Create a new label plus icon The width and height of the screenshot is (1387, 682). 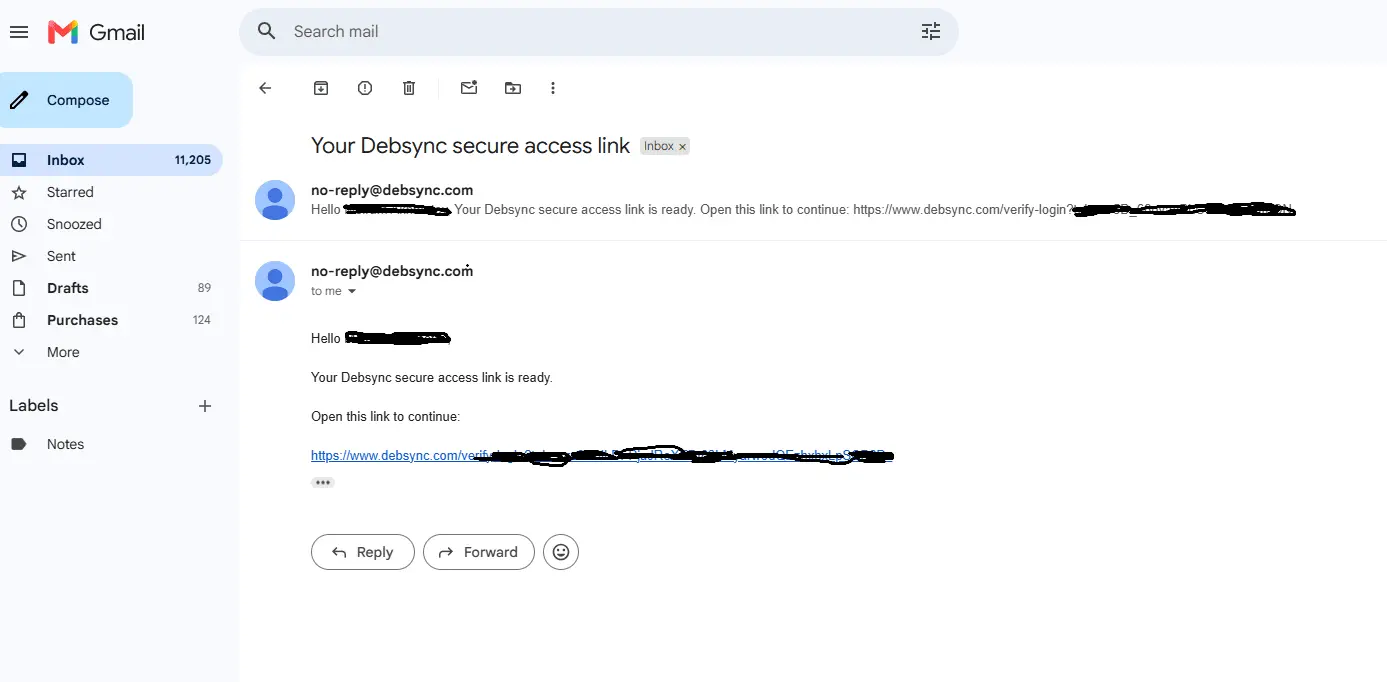point(205,406)
